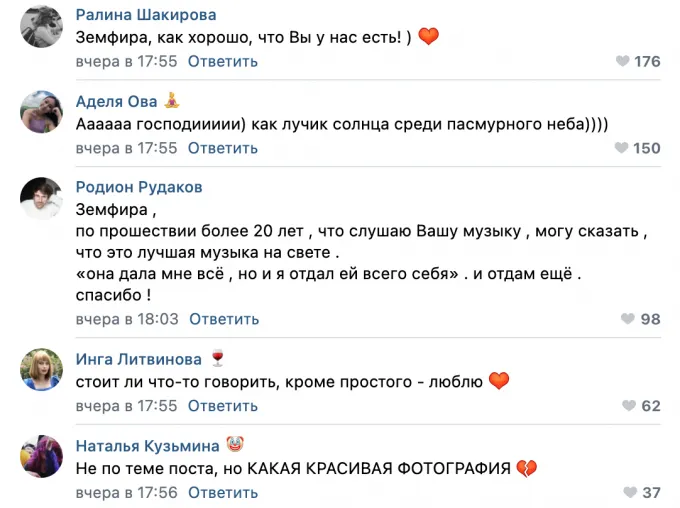Click Наталья Кузьмина's avatar image
Screen dimensions: 680x508
click(x=42, y=456)
